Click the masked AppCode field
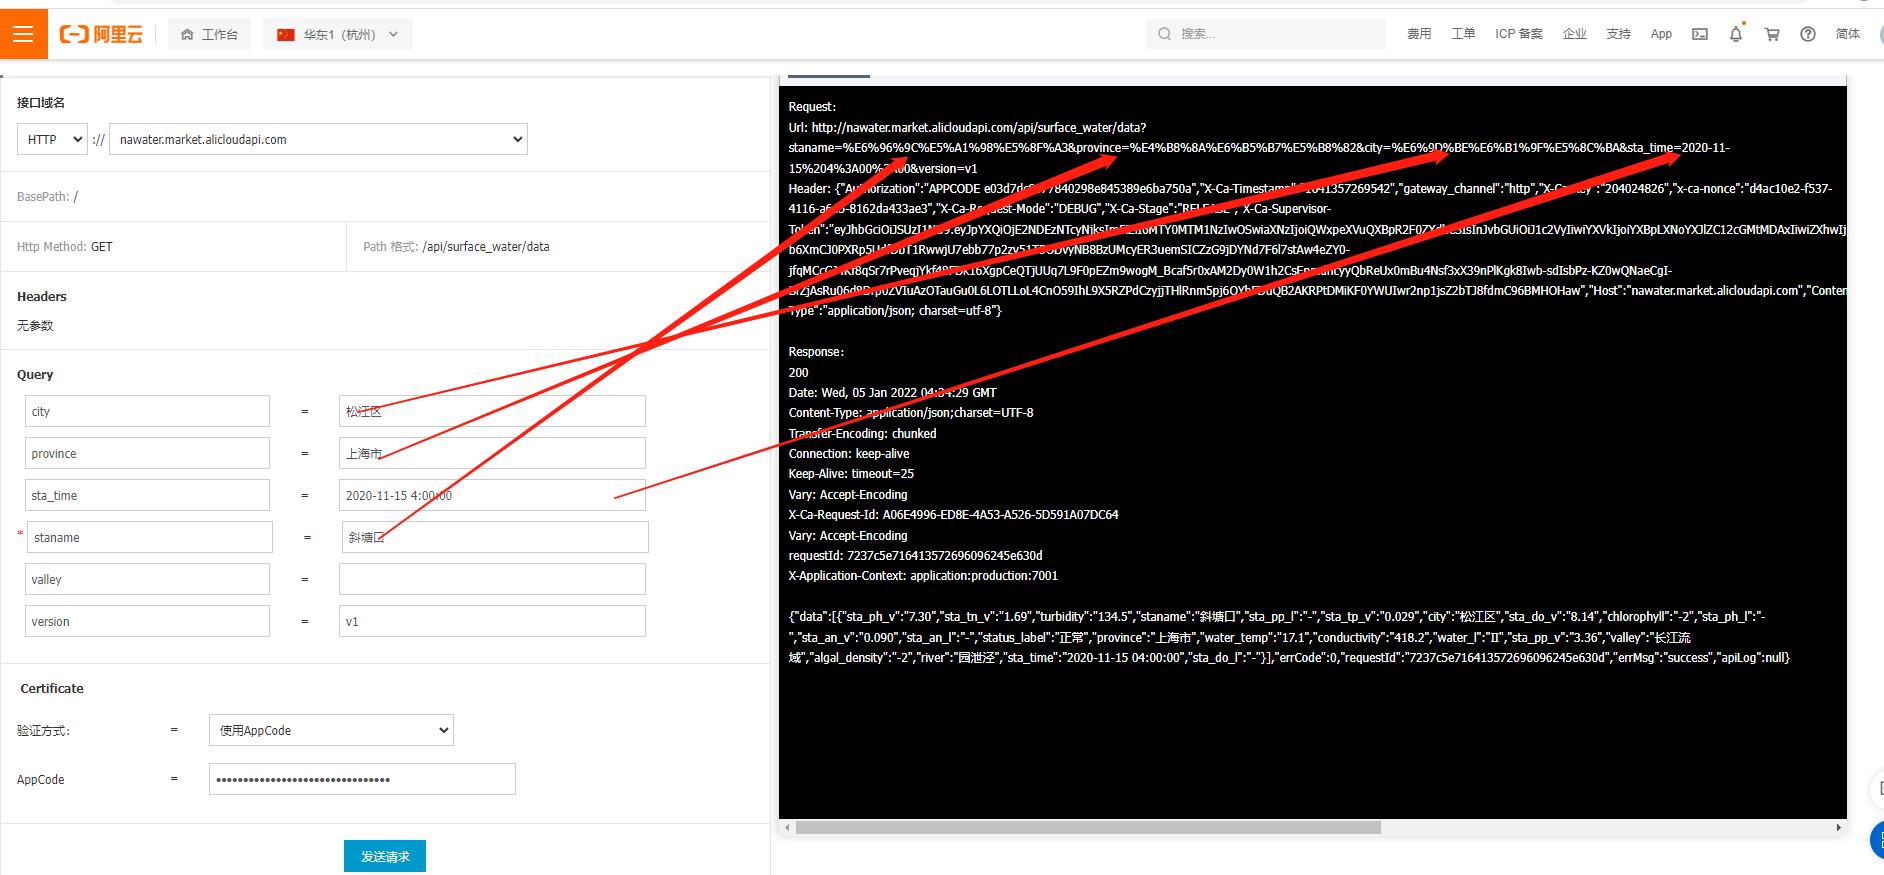This screenshot has height=875, width=1884. 362,779
